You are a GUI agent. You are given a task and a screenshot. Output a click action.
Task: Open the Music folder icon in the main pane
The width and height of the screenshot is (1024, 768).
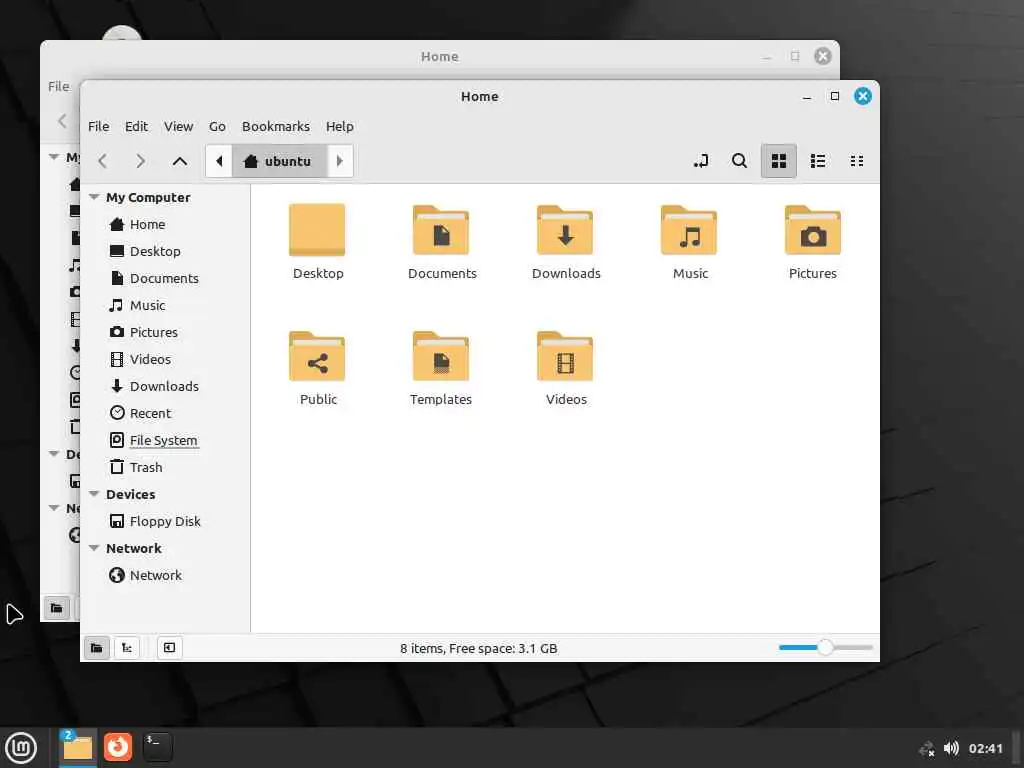tap(689, 230)
